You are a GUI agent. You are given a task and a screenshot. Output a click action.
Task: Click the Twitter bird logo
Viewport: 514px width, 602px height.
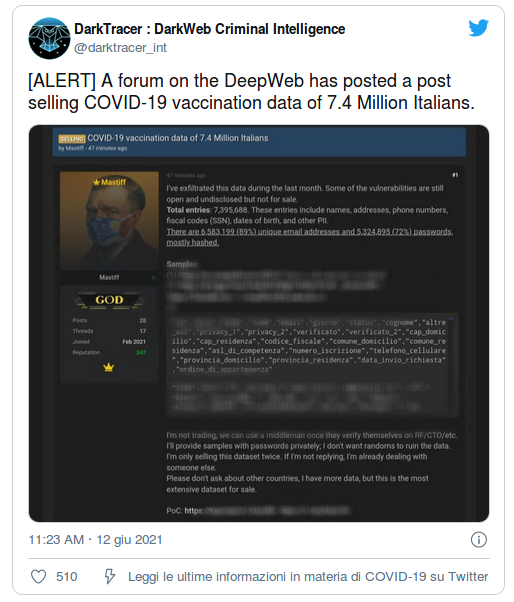[x=478, y=28]
